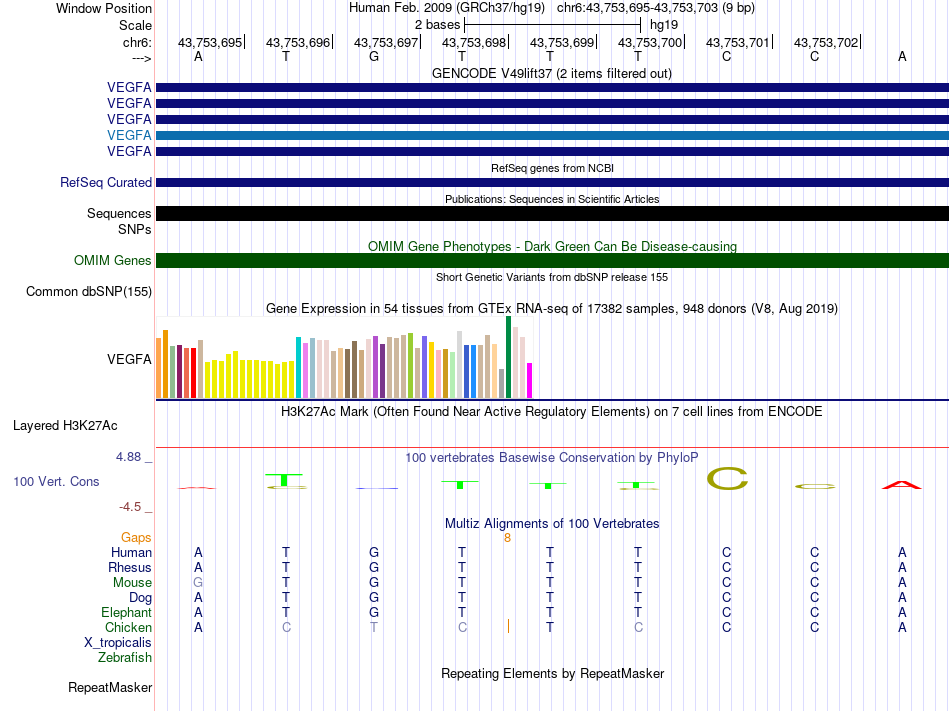Click the large C PhyloP conservation logo
Screen dimensions: 950x711
[727, 478]
